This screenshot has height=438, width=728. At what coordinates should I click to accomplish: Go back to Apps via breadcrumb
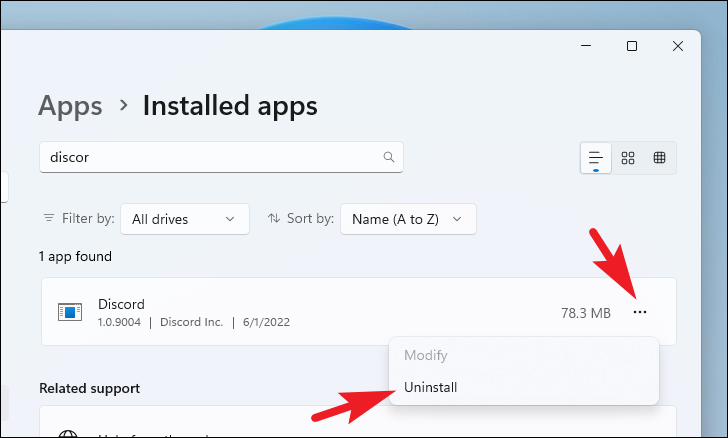click(x=70, y=105)
